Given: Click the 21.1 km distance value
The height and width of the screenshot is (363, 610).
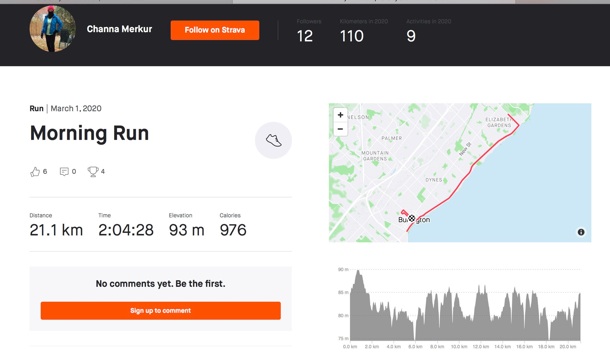Looking at the screenshot, I should [56, 230].
